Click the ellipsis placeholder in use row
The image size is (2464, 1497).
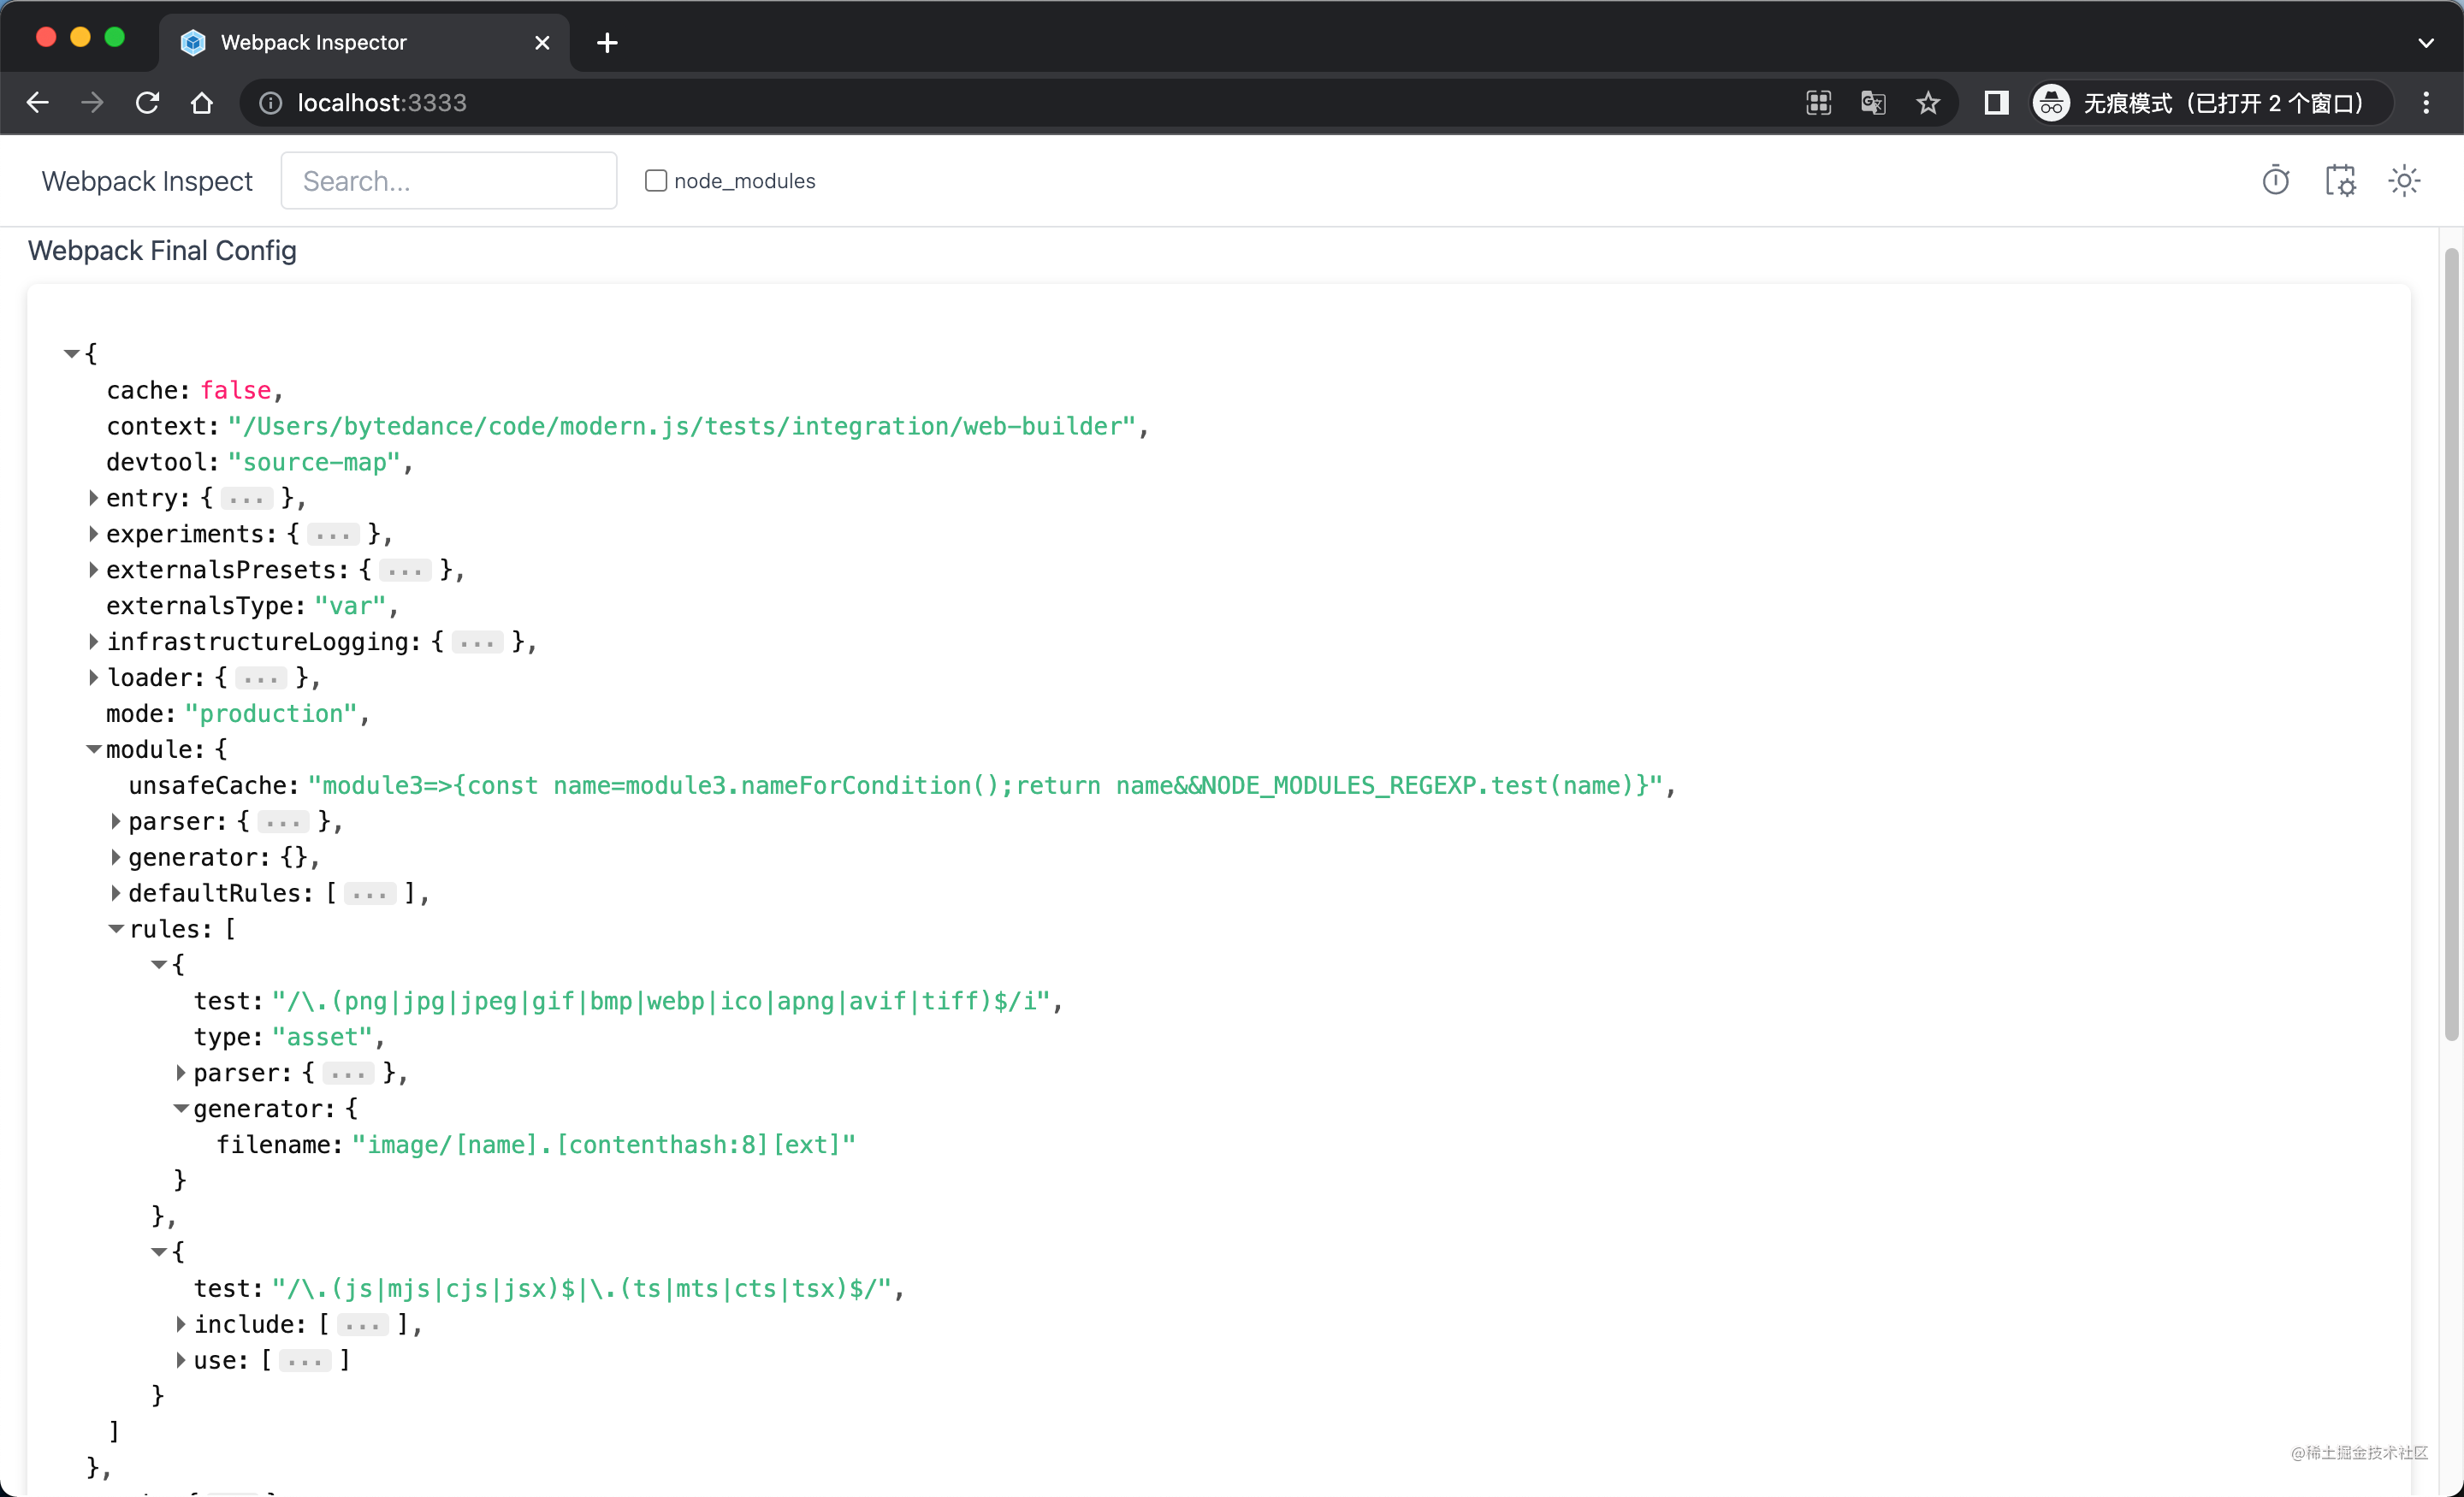[304, 1361]
